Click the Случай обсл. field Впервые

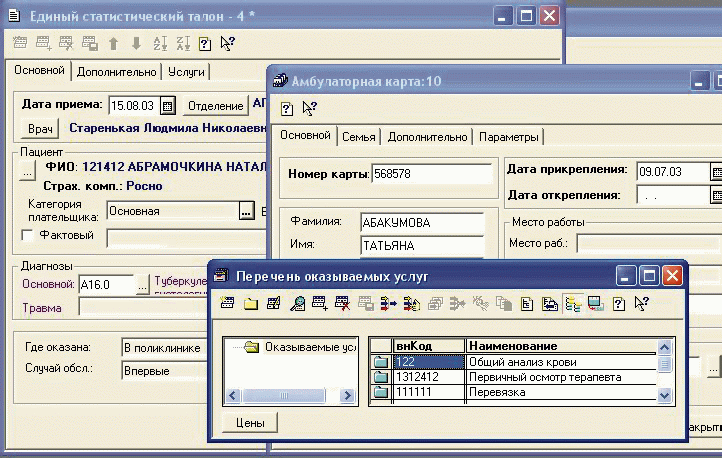click(x=164, y=371)
